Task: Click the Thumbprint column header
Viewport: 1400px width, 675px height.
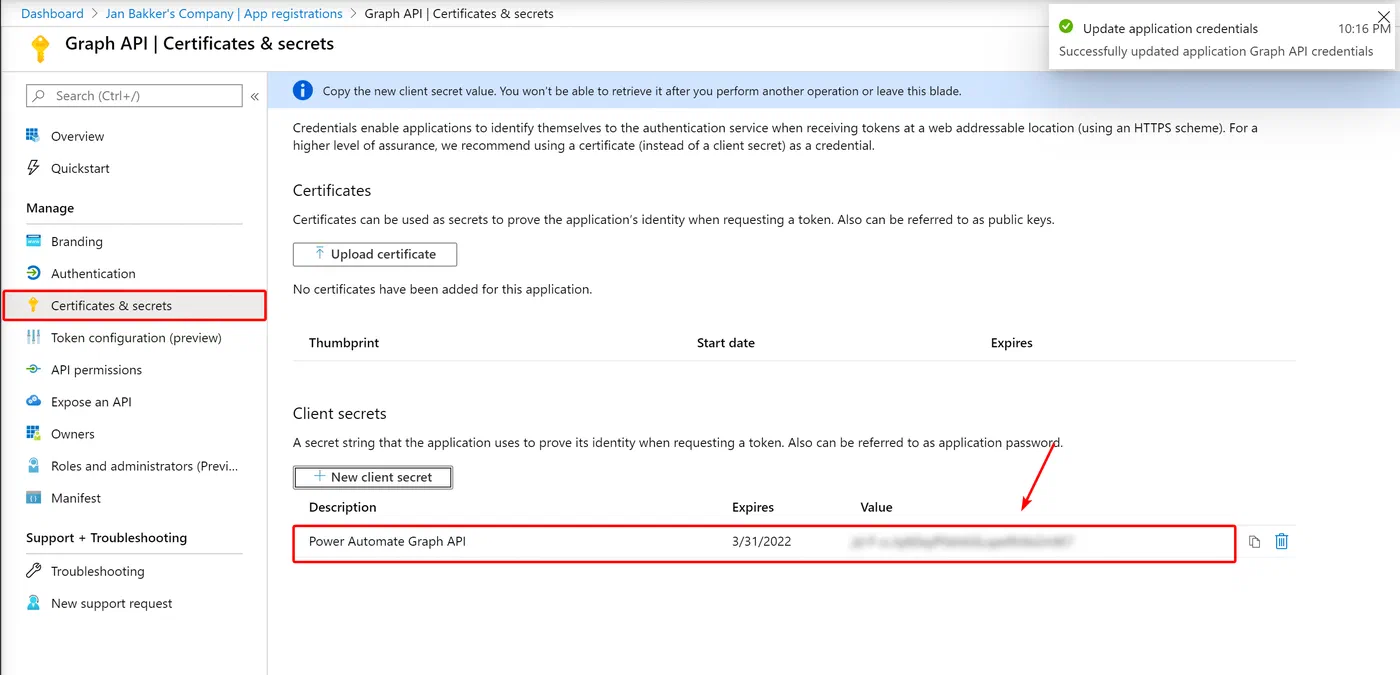Action: (344, 342)
